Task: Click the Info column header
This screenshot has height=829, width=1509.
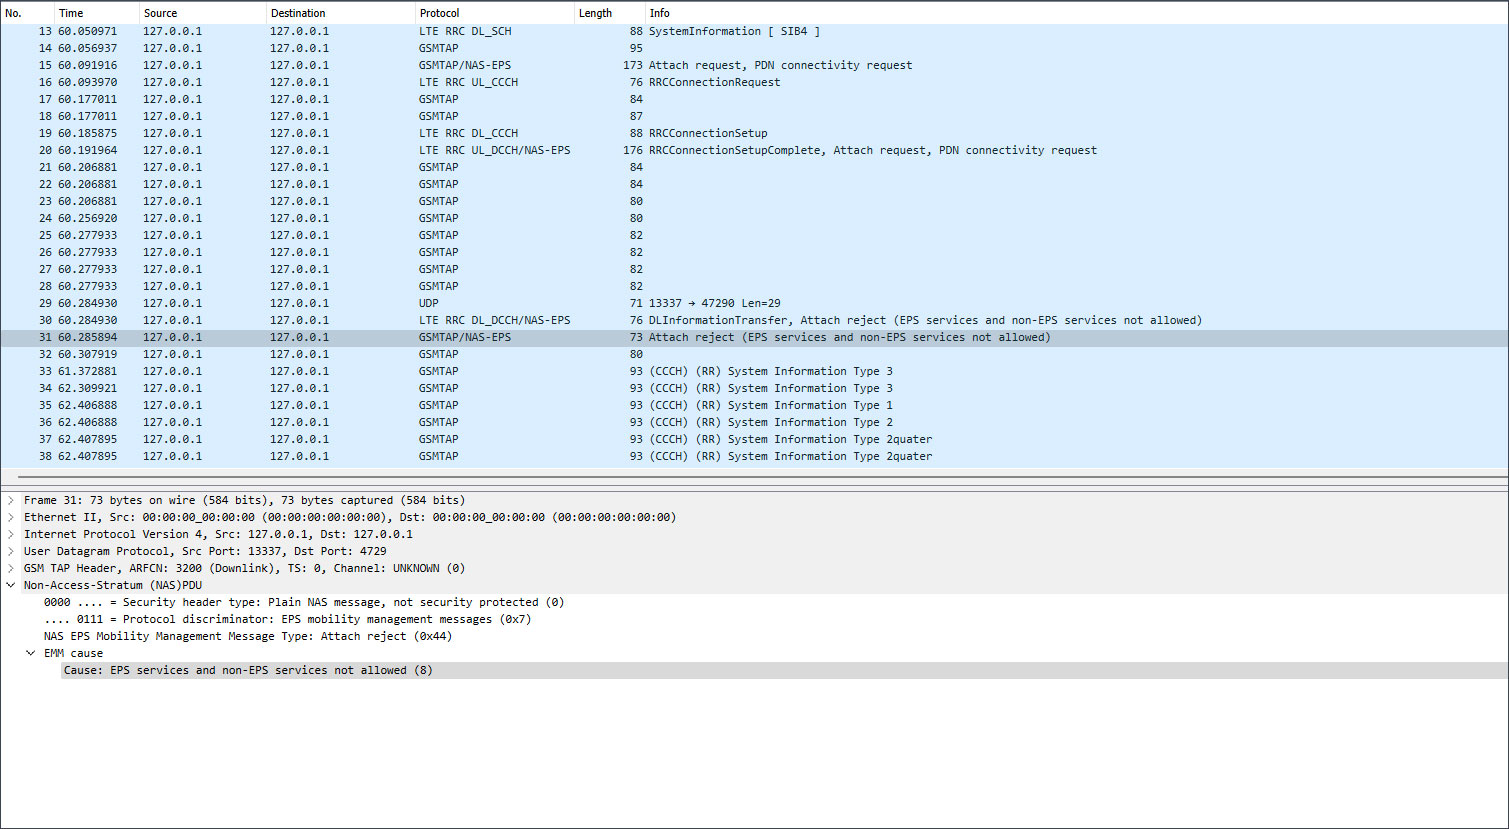Action: (659, 12)
